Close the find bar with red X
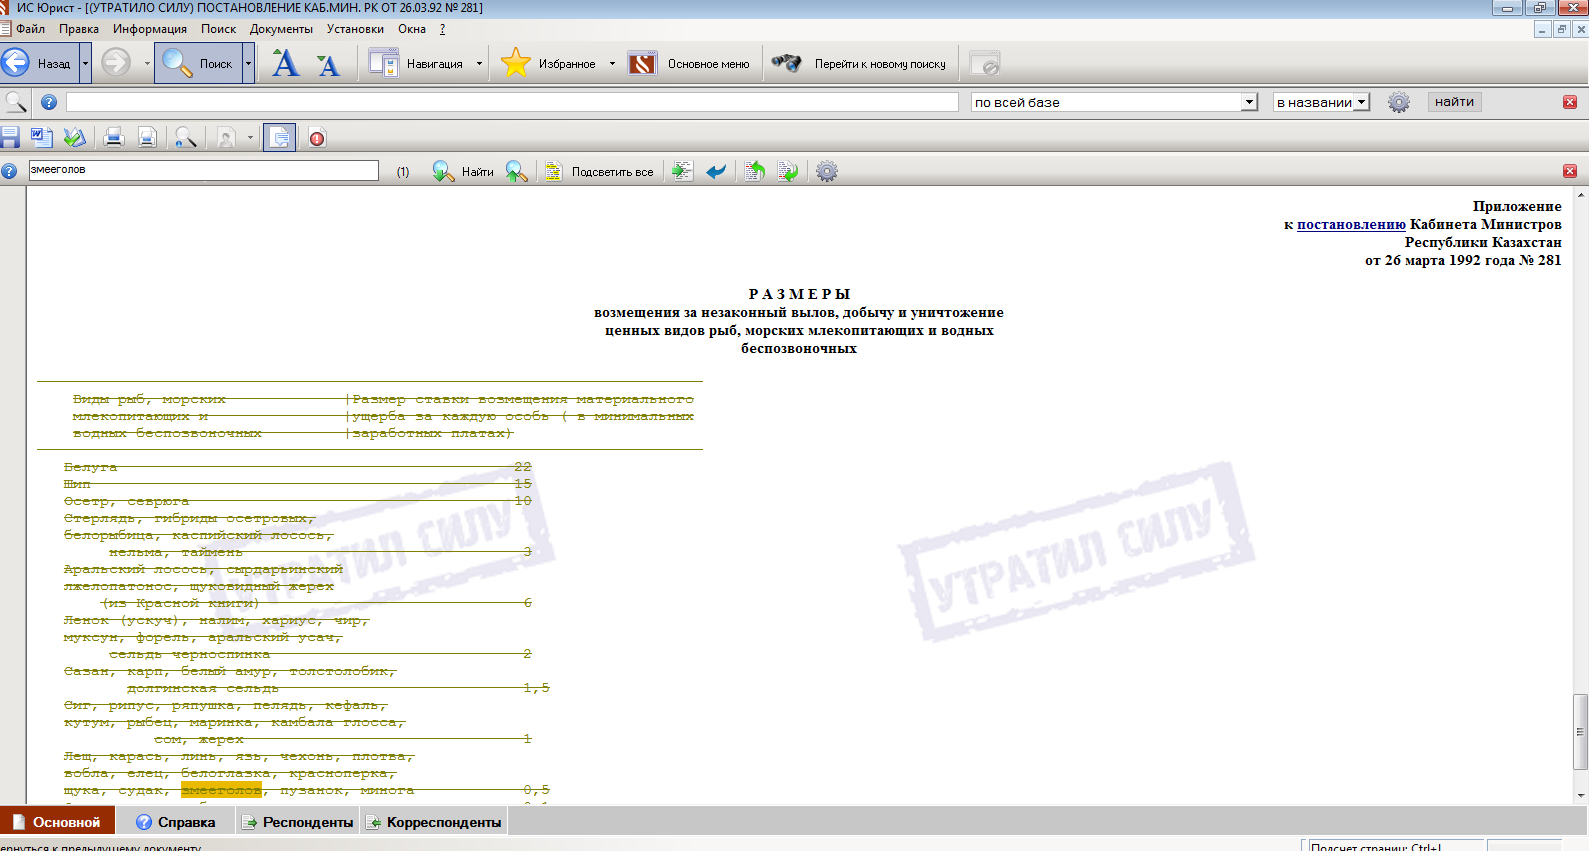 click(1570, 171)
